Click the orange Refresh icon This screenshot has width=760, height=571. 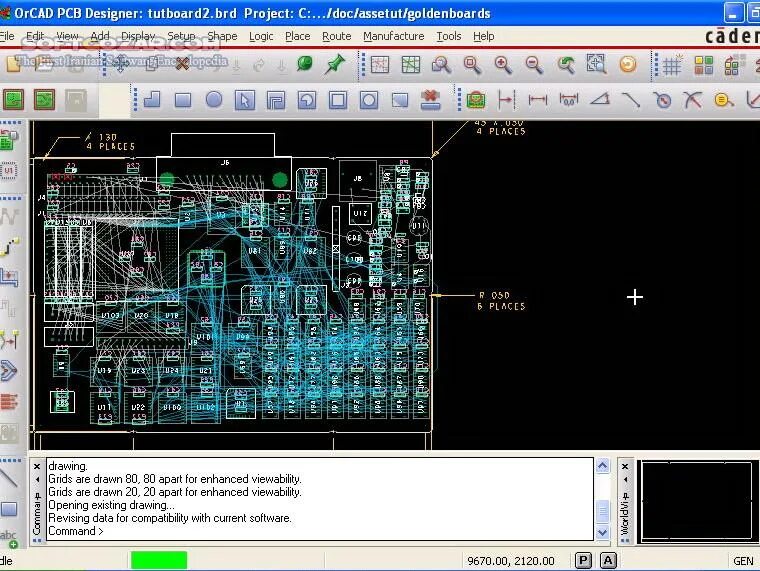point(628,64)
